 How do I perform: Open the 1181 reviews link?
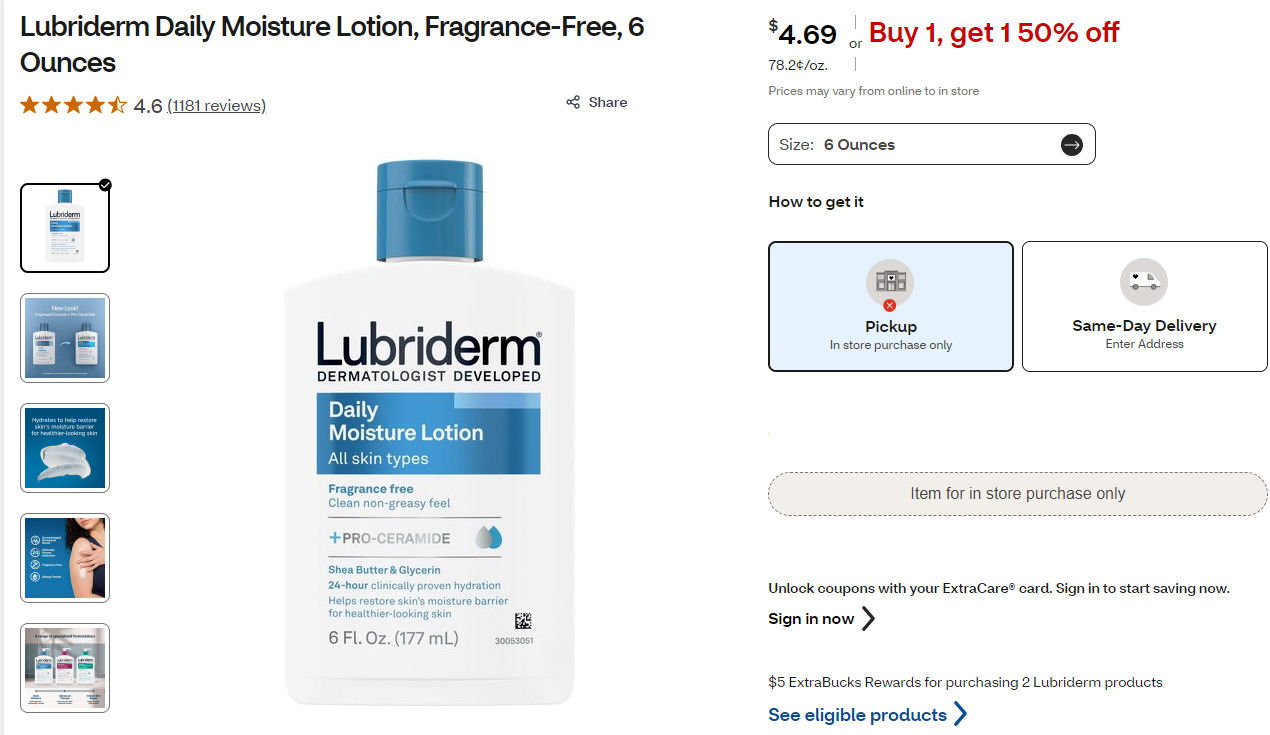(x=216, y=106)
